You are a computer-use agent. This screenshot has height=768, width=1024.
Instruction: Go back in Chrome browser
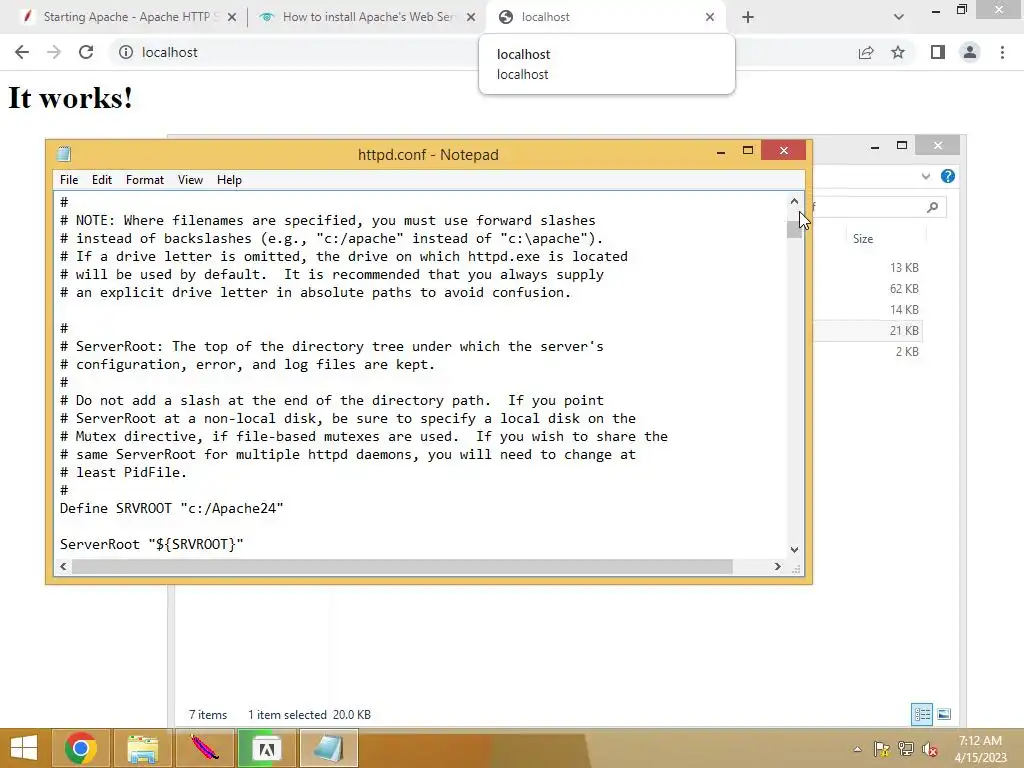coord(22,52)
